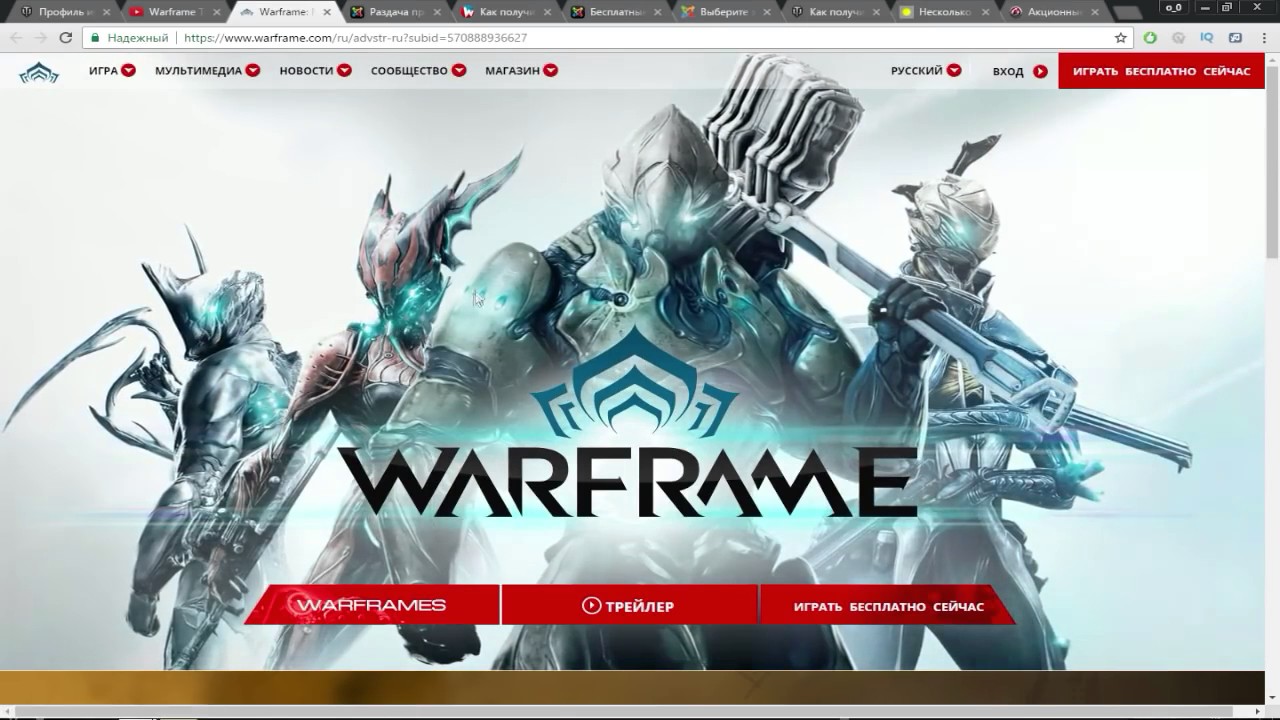Open the IQ browser extension
1280x720 pixels.
coord(1207,38)
